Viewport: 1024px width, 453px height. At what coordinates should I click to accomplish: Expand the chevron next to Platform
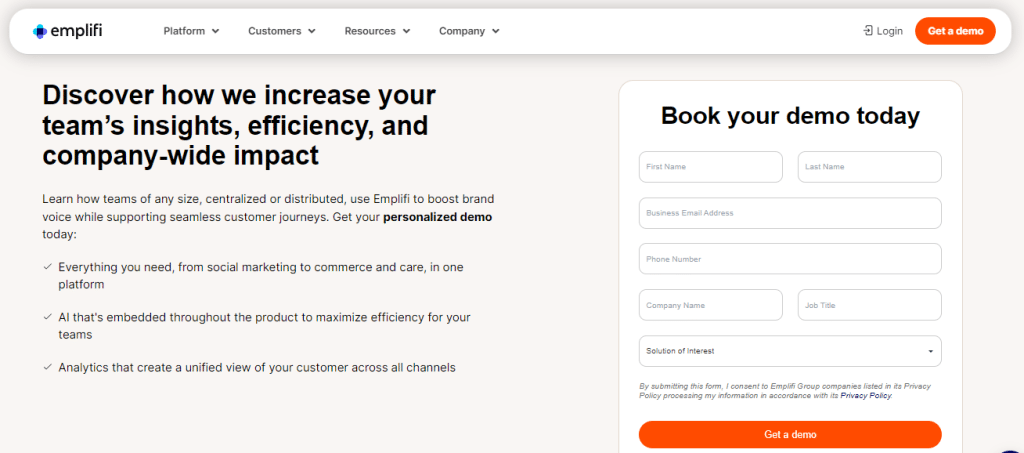tap(217, 31)
